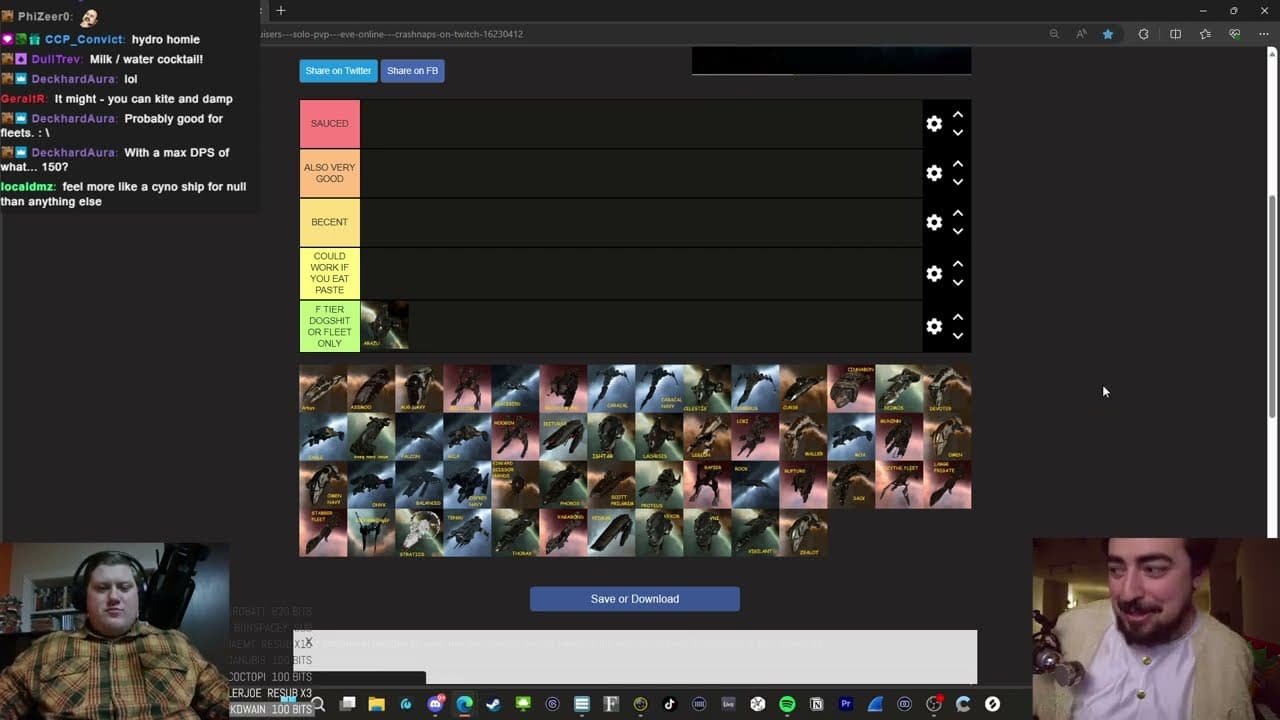Click the Share on FB button
Screen dimensions: 1280x720
click(412, 71)
